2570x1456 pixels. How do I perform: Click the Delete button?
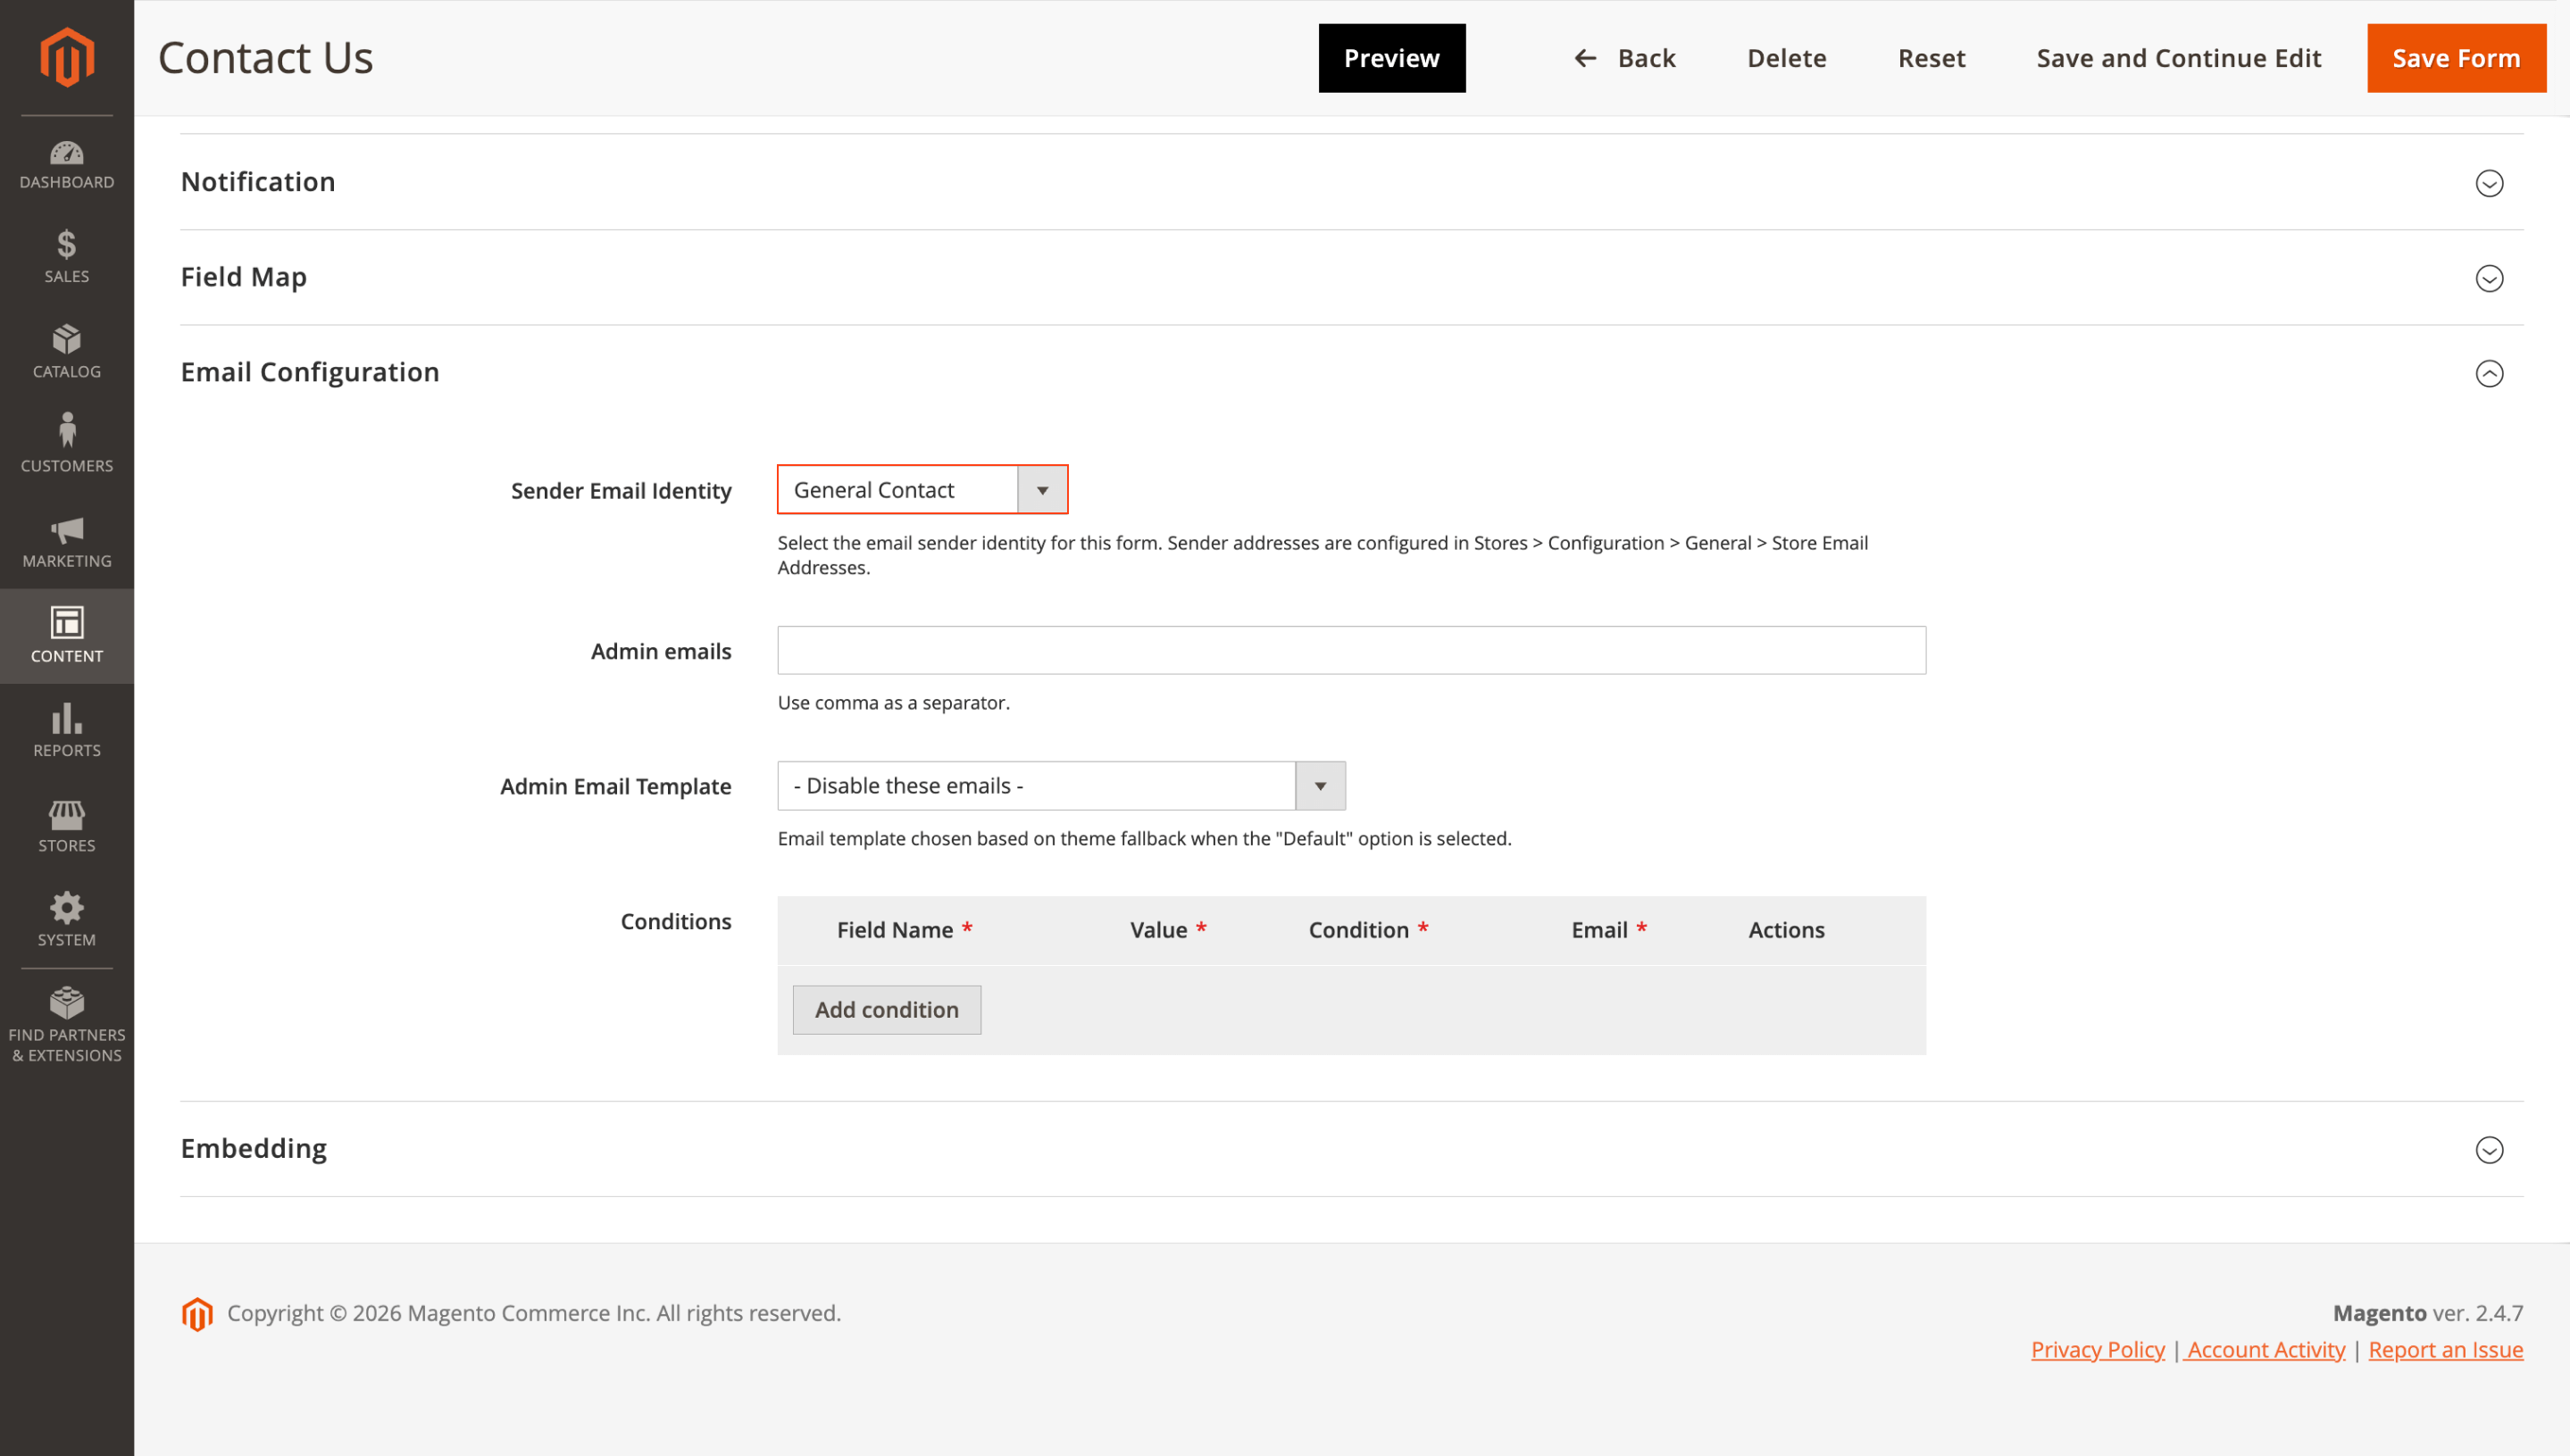1786,58
